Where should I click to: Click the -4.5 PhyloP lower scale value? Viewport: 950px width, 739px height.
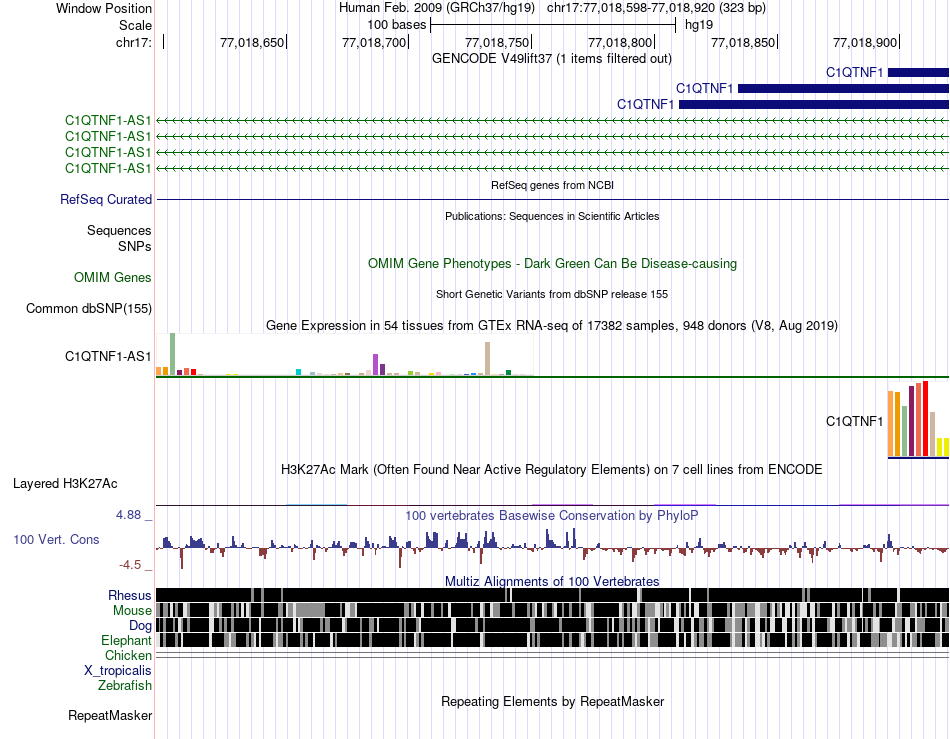130,565
